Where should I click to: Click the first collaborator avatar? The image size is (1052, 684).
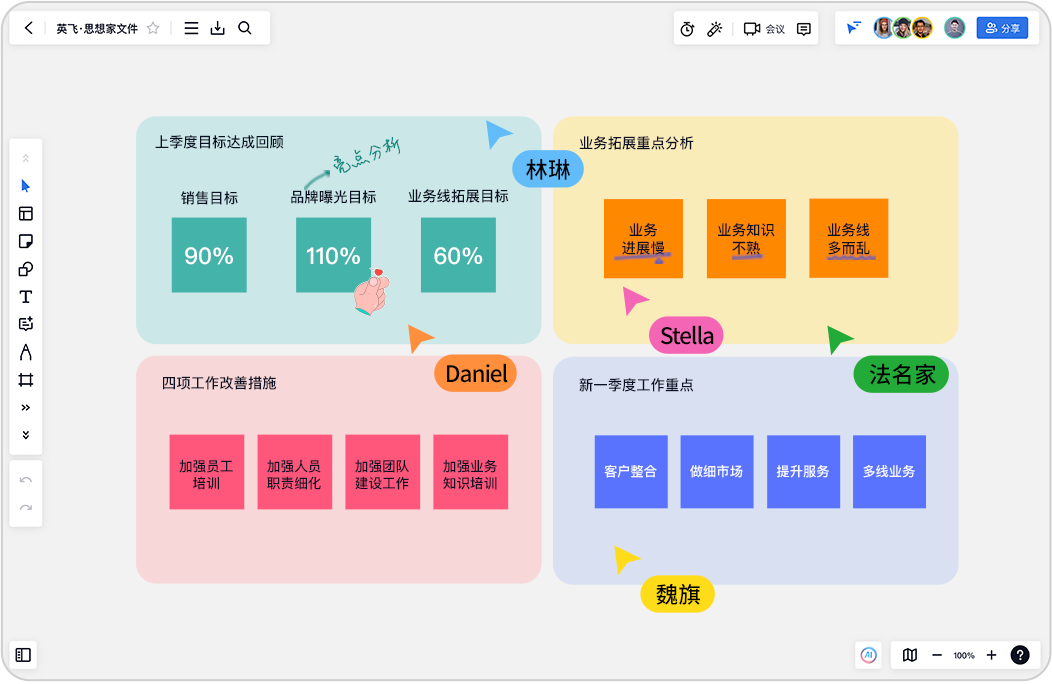click(884, 28)
